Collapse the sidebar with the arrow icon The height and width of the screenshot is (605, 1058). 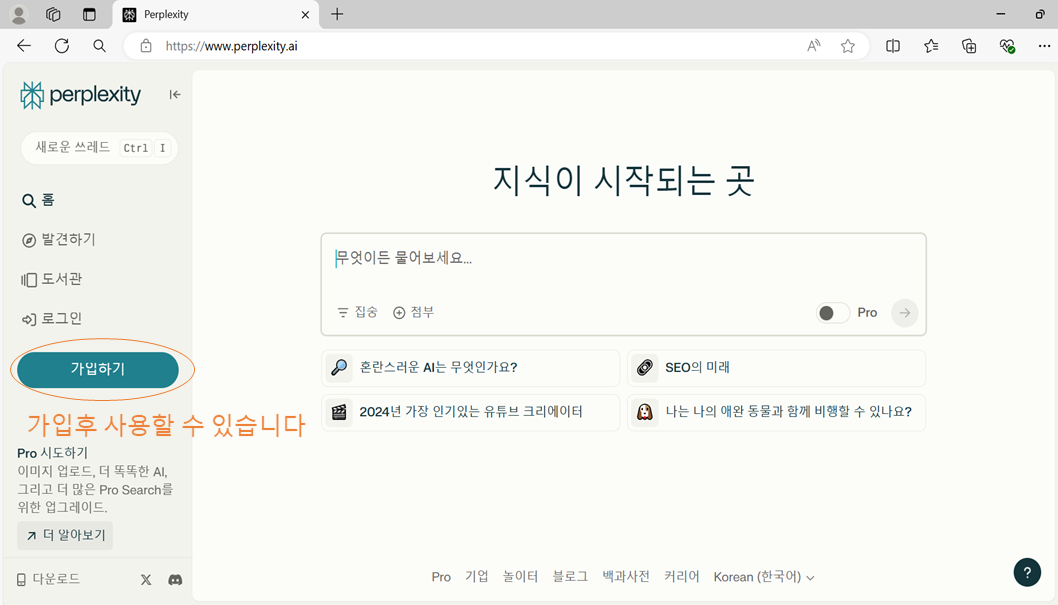click(x=175, y=94)
